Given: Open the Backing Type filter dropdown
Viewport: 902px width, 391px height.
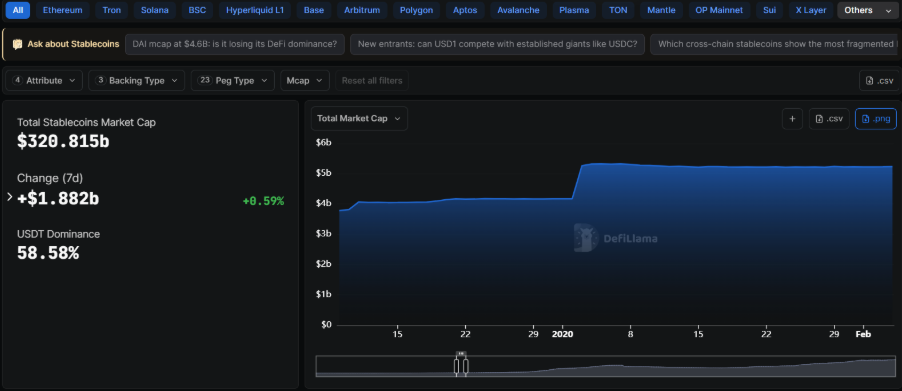Looking at the screenshot, I should point(136,80).
